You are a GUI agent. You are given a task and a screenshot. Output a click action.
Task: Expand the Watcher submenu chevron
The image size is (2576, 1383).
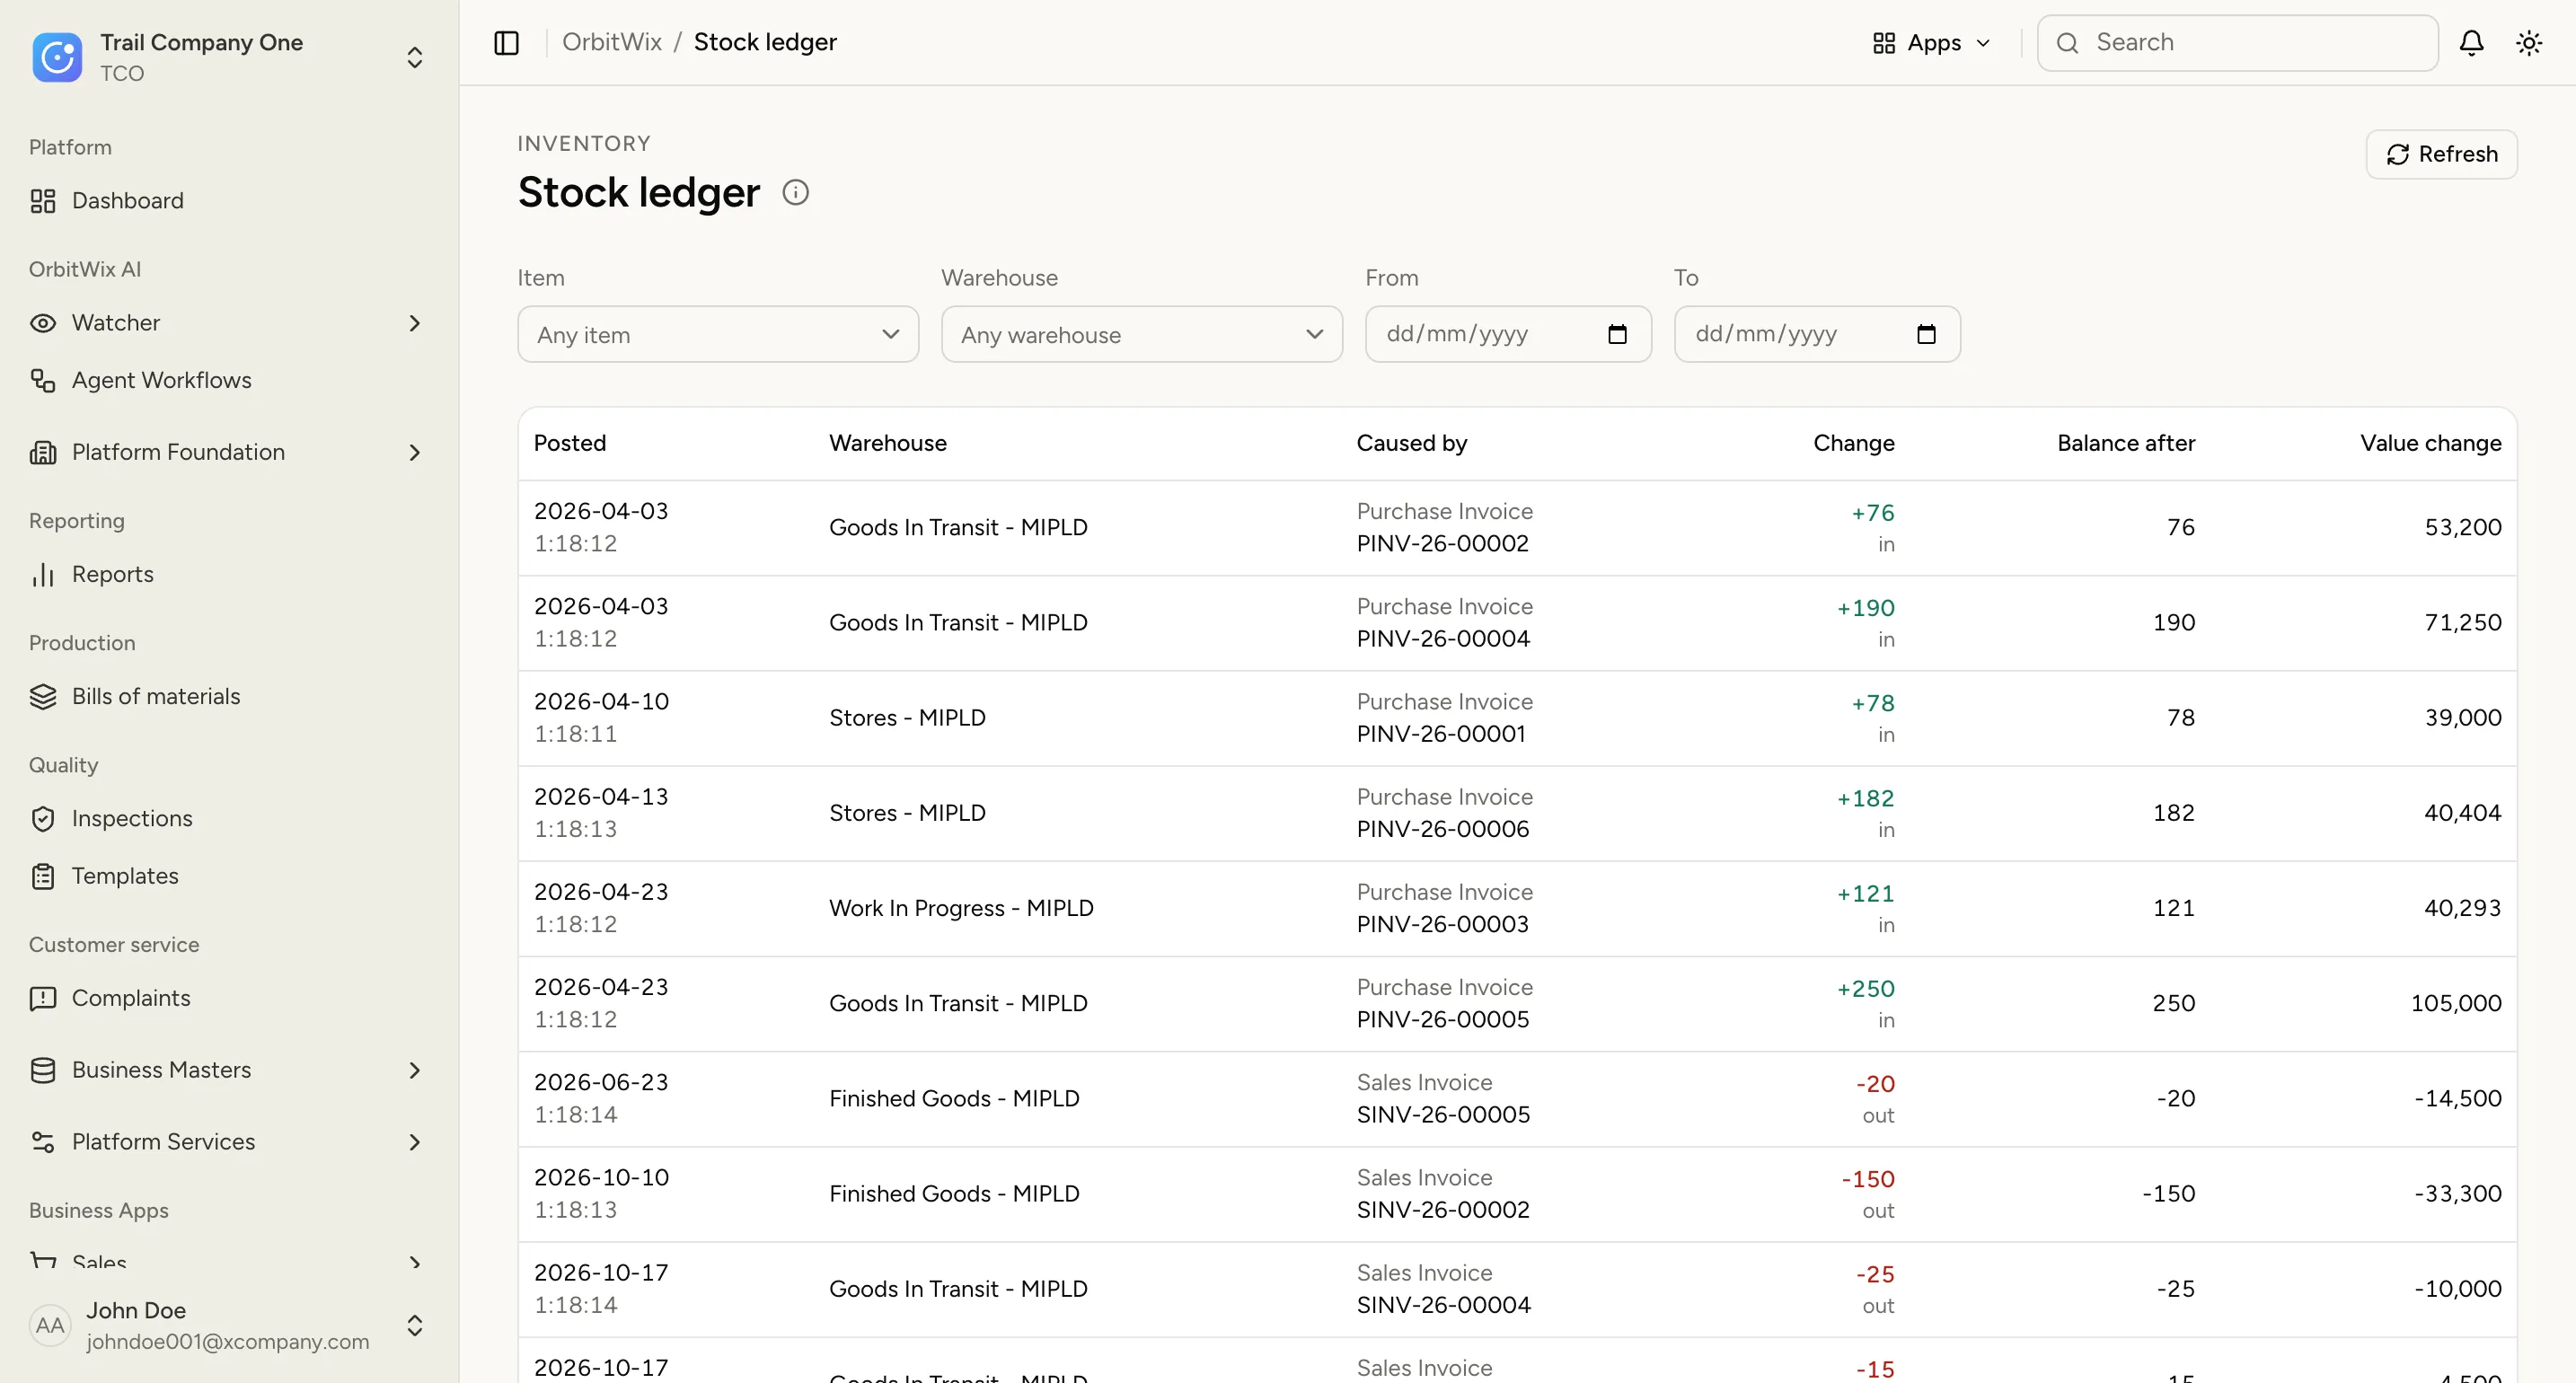pyautogui.click(x=415, y=323)
